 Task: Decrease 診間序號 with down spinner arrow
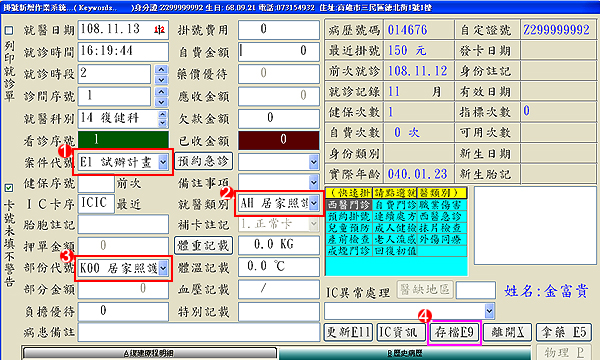[x=161, y=102]
